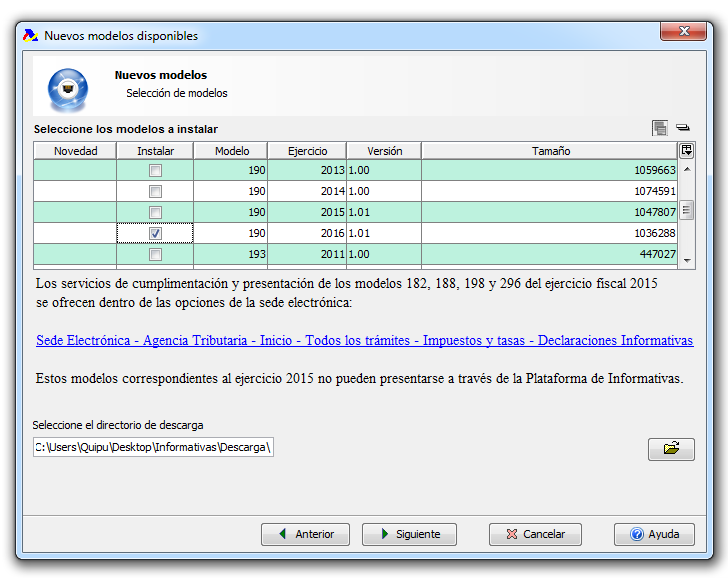Screen dimensions: 728x578
Task: Click the folder browse icon for download directory
Action: coord(671,449)
